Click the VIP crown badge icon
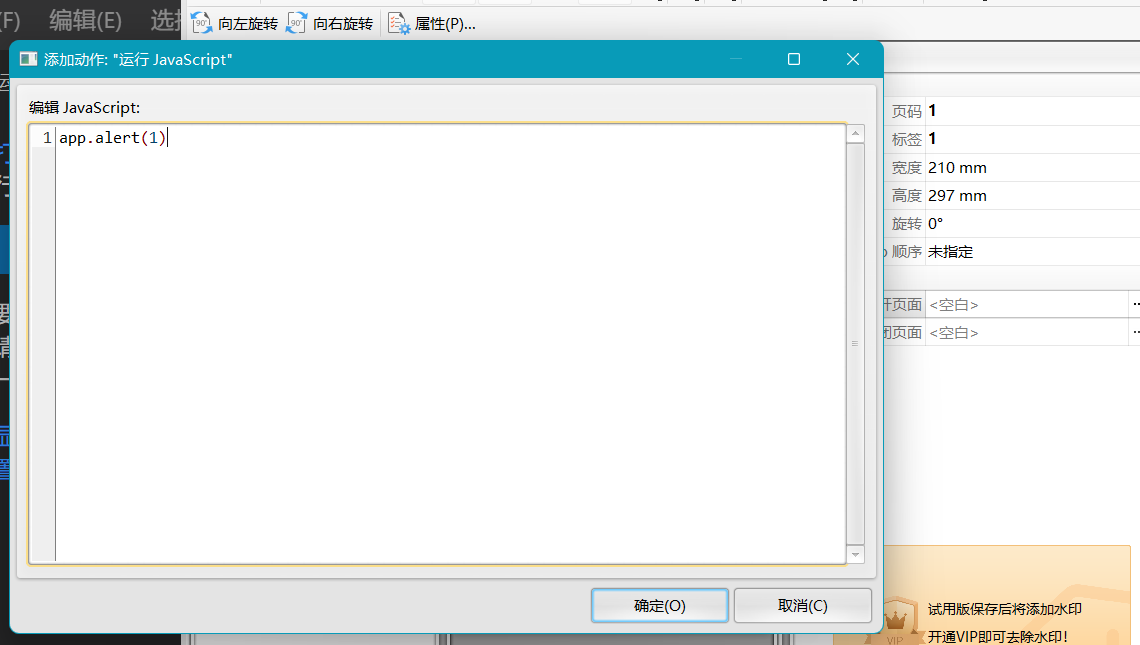Image resolution: width=1140 pixels, height=645 pixels. coord(896,620)
